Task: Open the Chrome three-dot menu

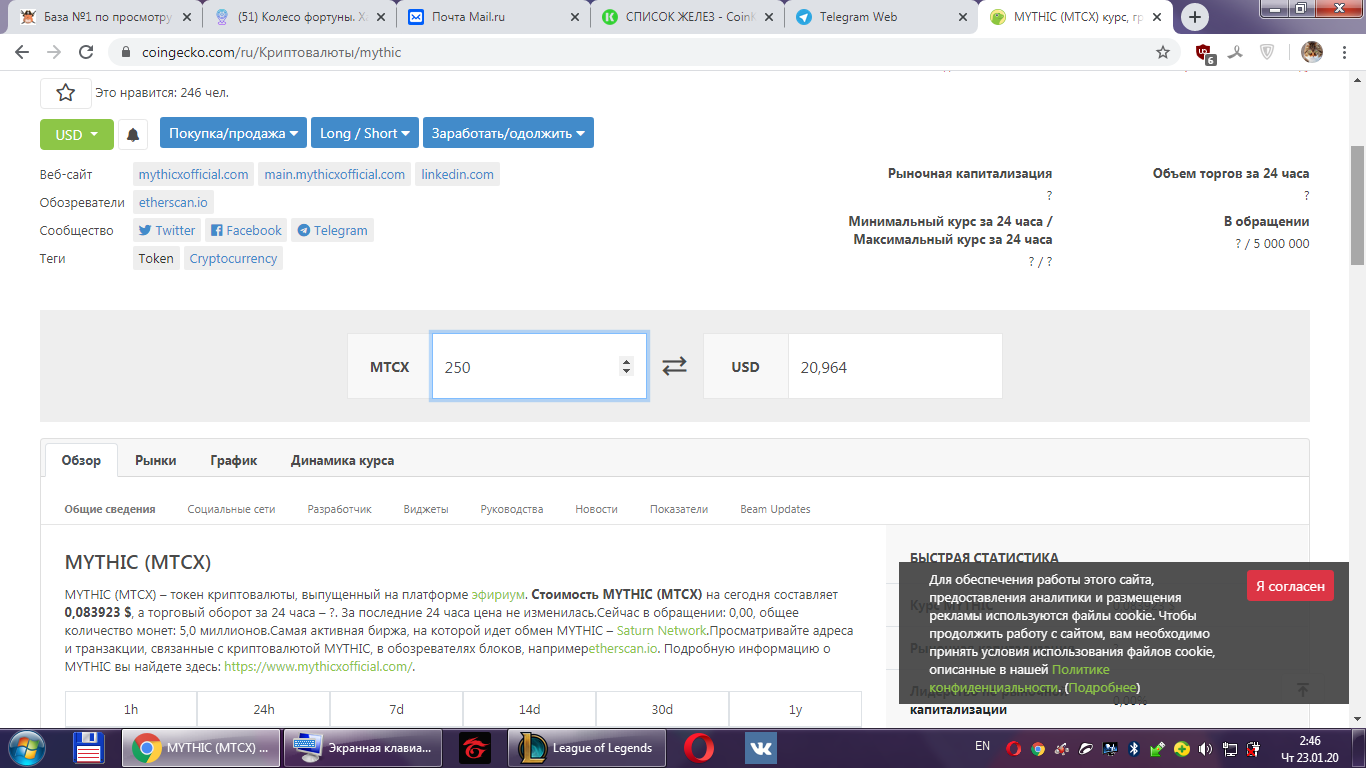Action: tap(1345, 52)
